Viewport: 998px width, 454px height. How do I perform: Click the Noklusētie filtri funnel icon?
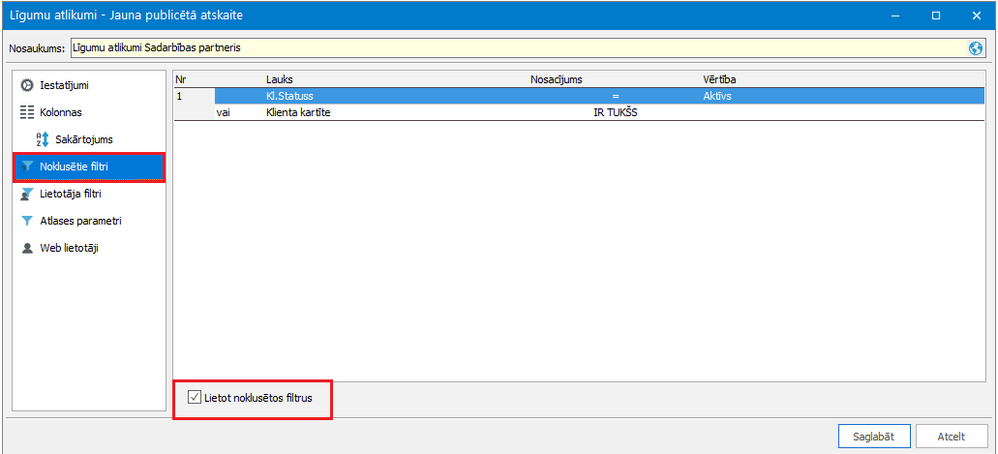pyautogui.click(x=27, y=167)
